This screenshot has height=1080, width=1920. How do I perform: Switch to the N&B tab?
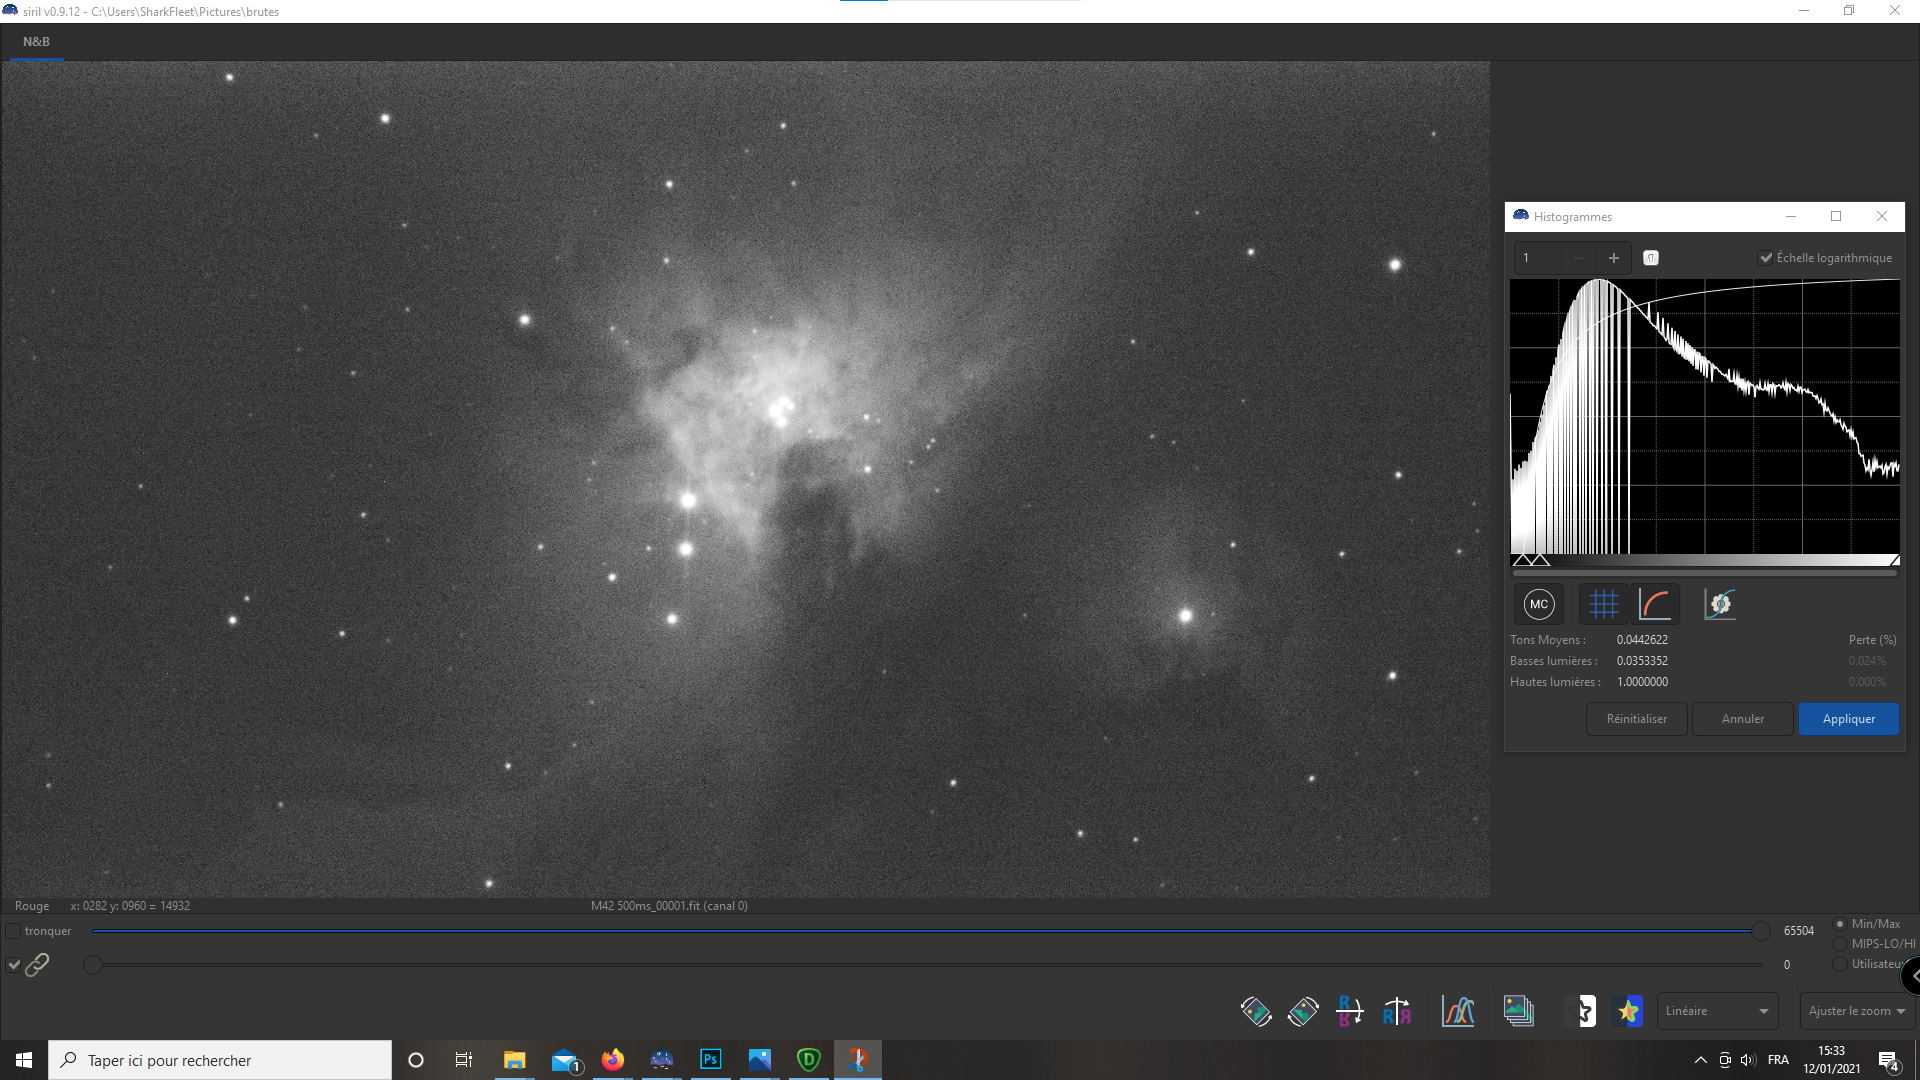36,42
